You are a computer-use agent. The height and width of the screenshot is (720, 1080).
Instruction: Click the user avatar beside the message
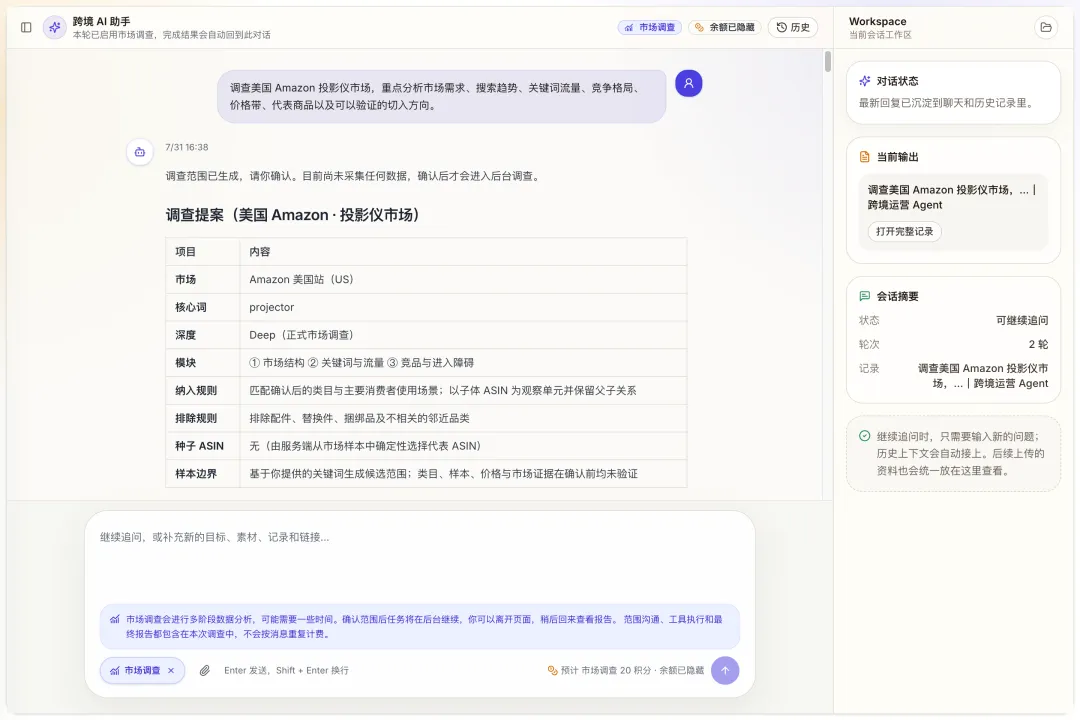[688, 83]
